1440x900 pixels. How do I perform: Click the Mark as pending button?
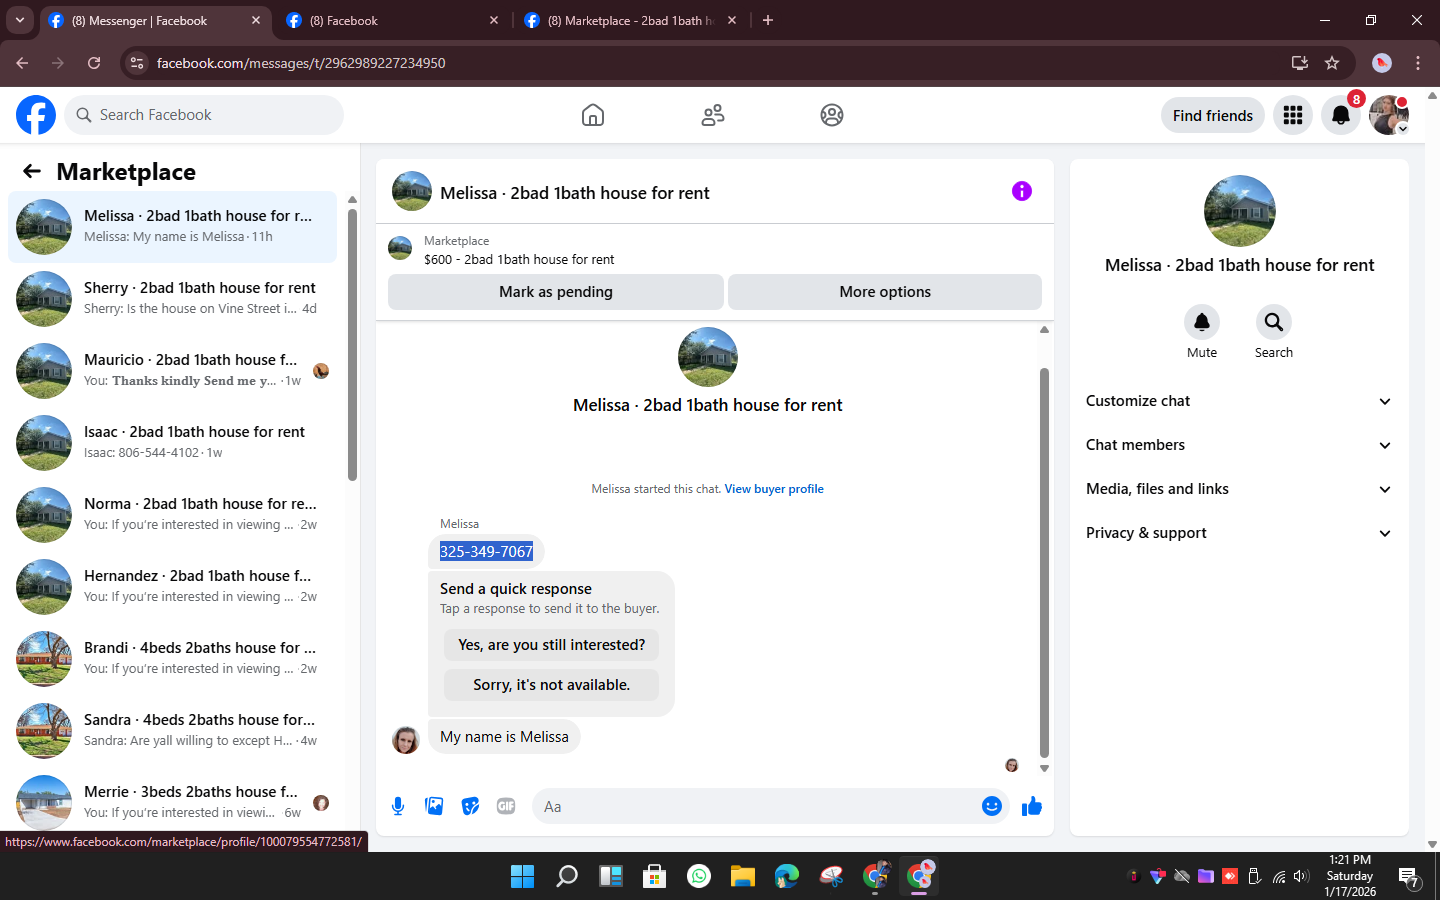point(556,292)
